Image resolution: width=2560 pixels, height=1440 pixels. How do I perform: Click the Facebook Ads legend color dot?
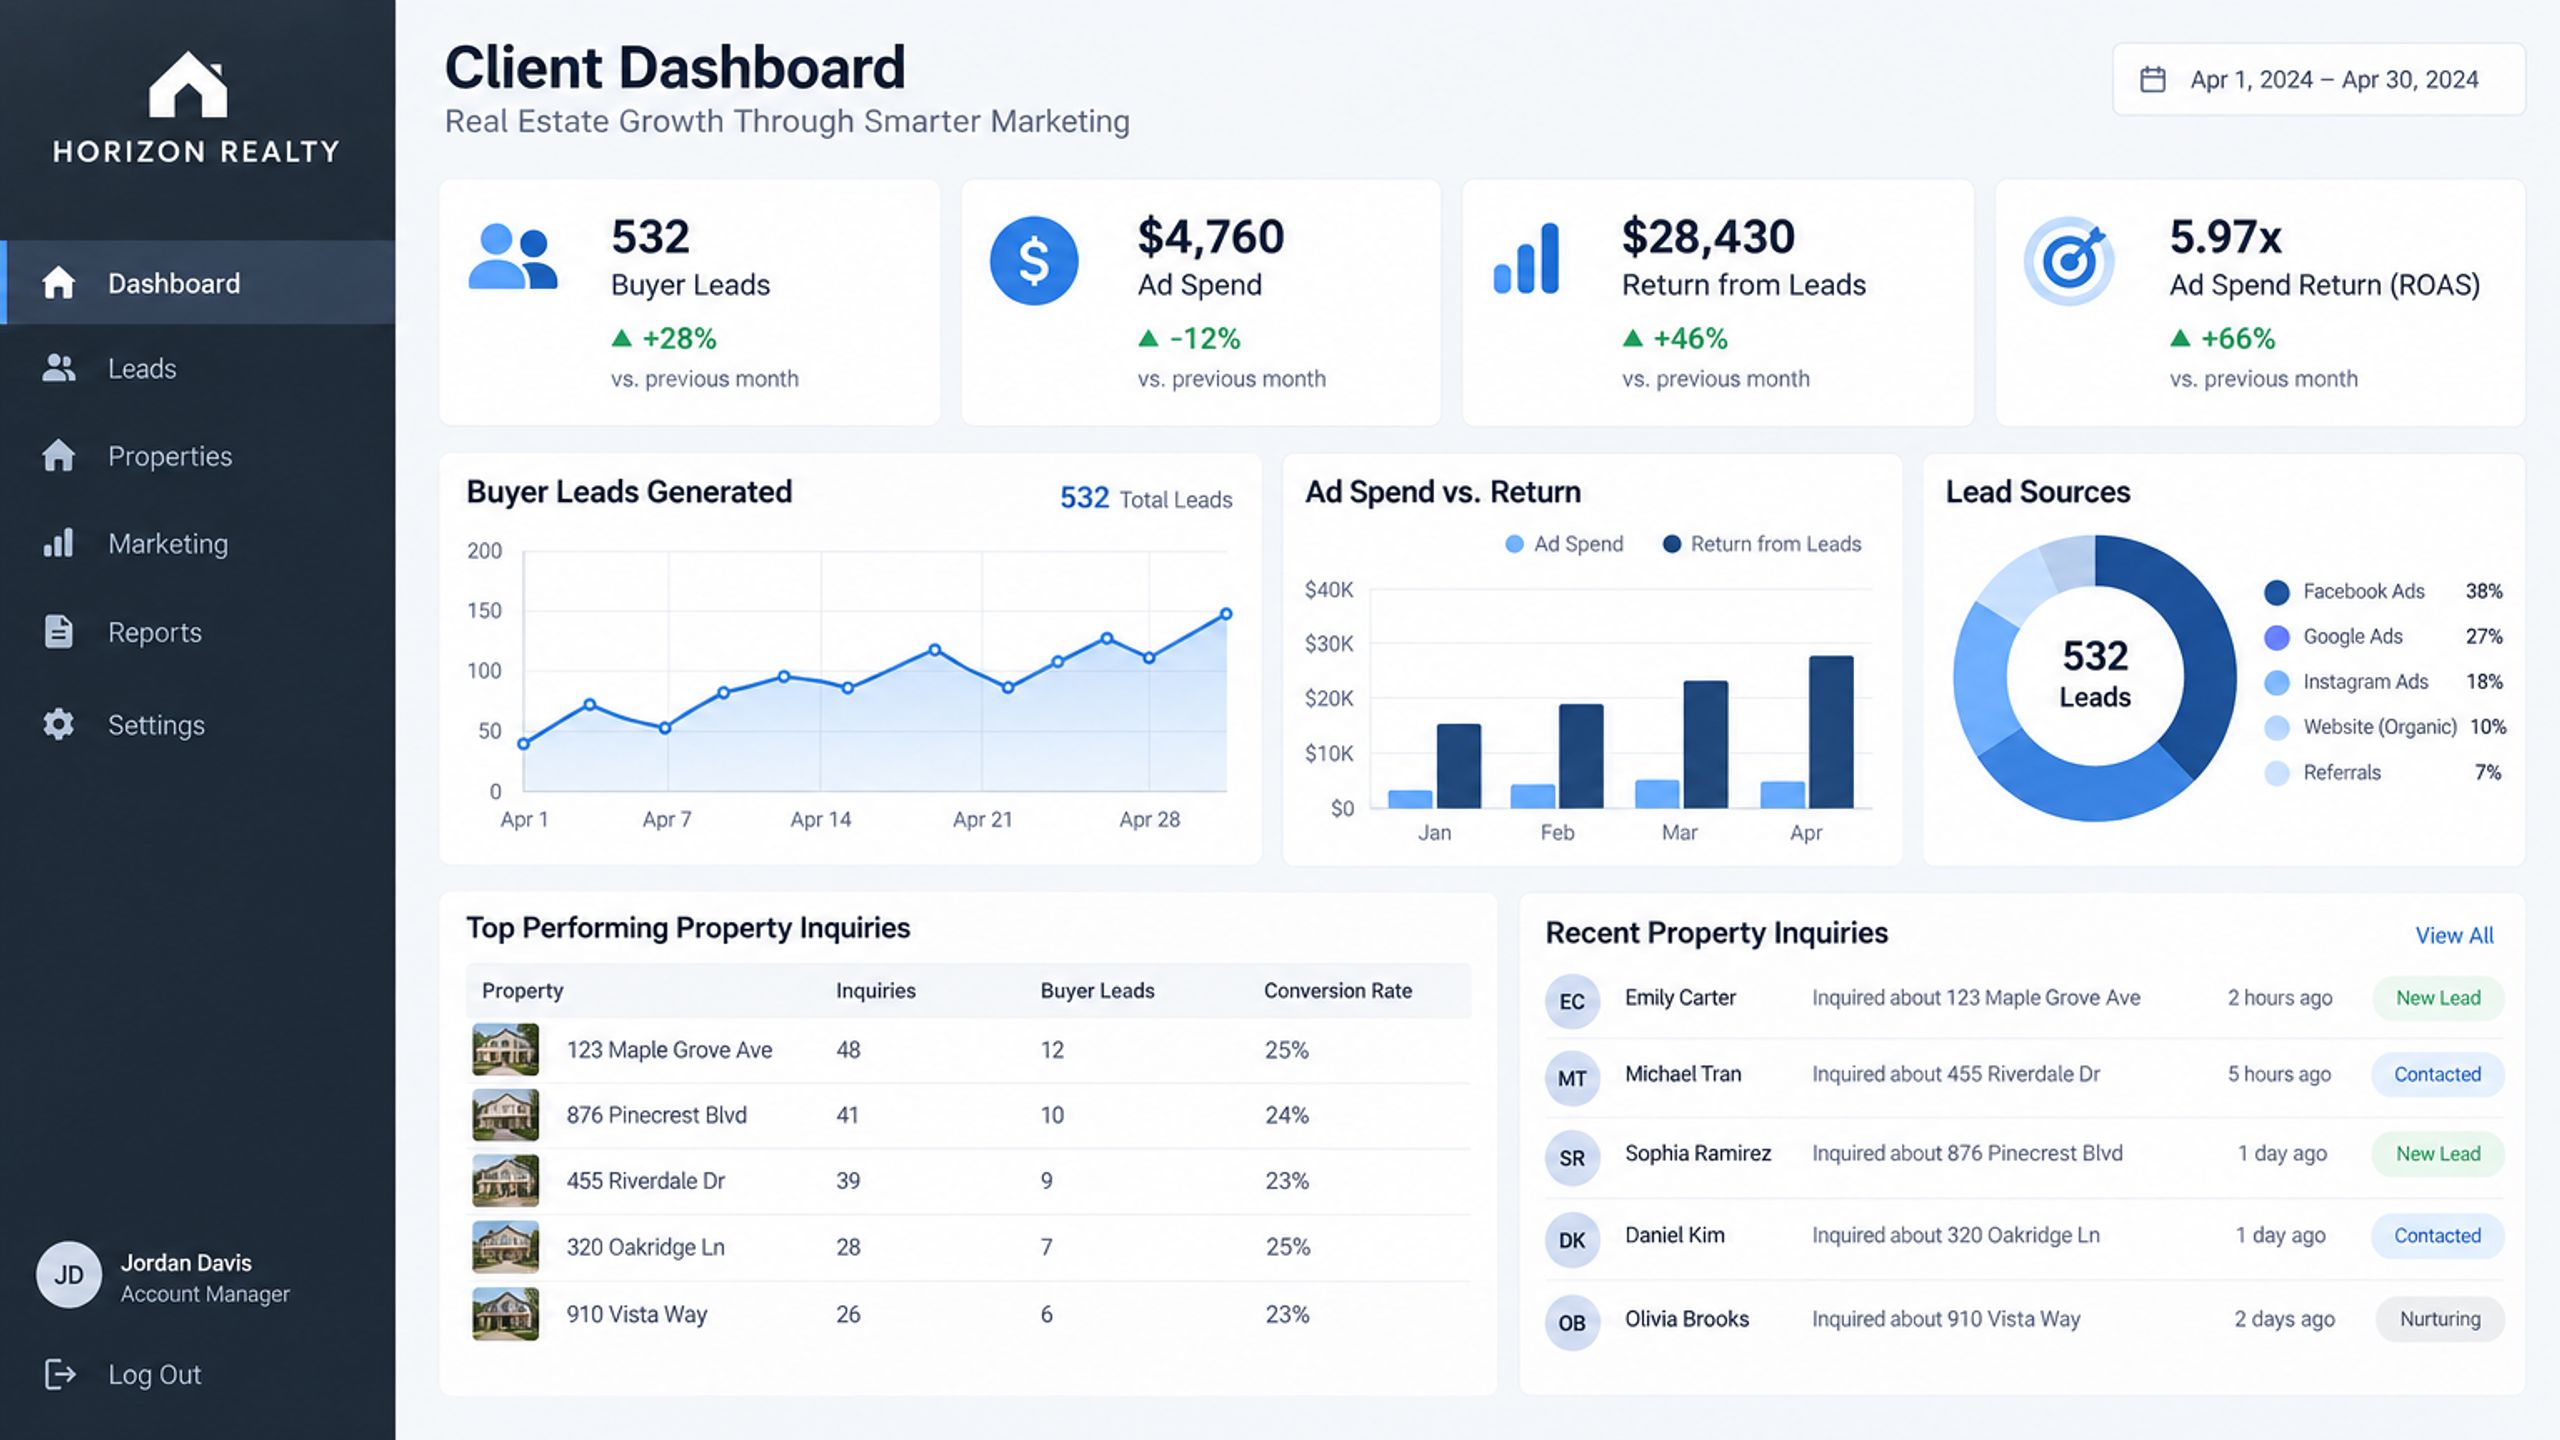pyautogui.click(x=2277, y=592)
